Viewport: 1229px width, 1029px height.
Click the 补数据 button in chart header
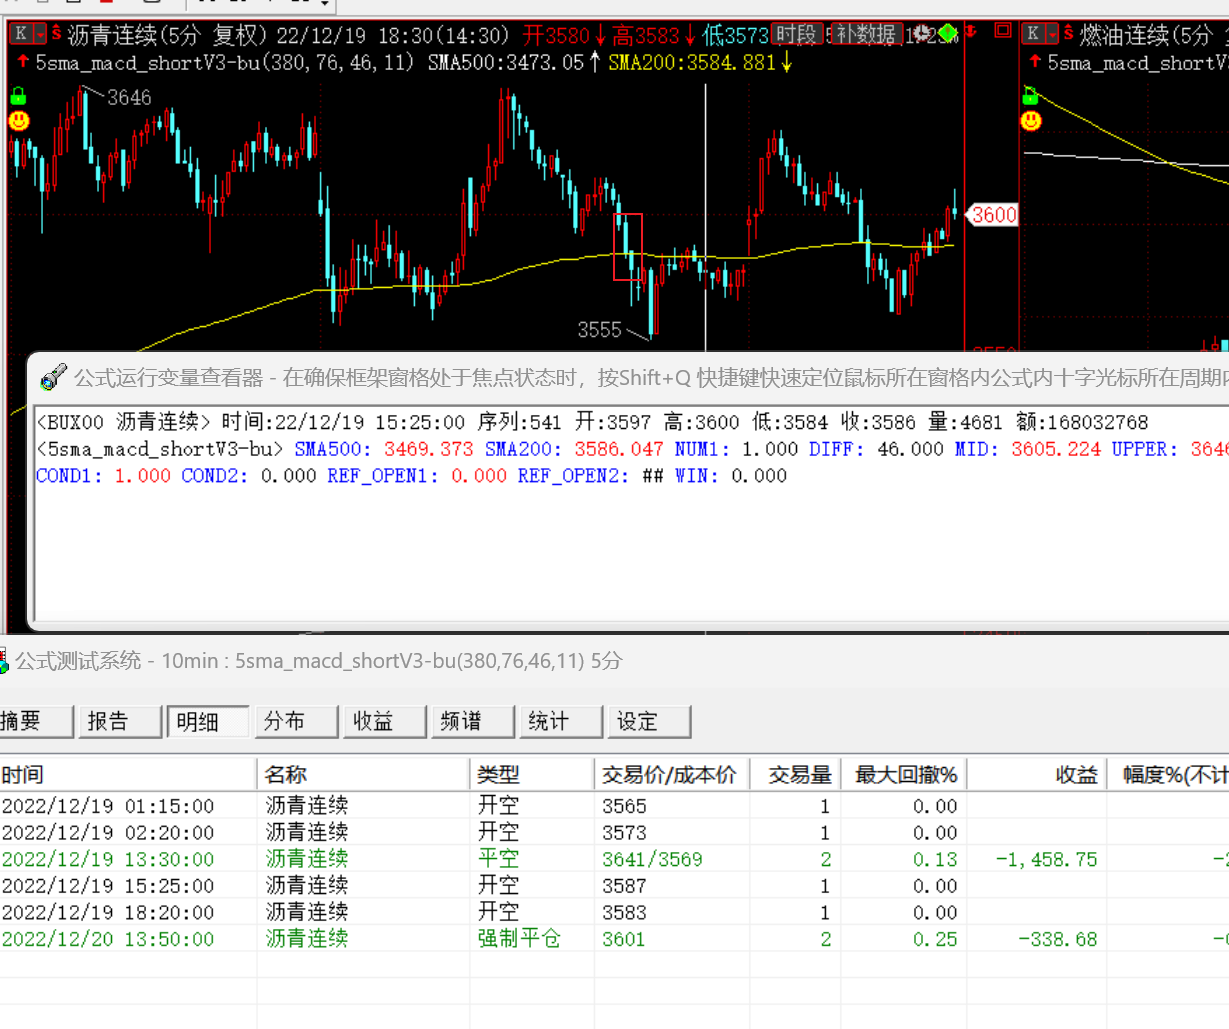pos(866,34)
